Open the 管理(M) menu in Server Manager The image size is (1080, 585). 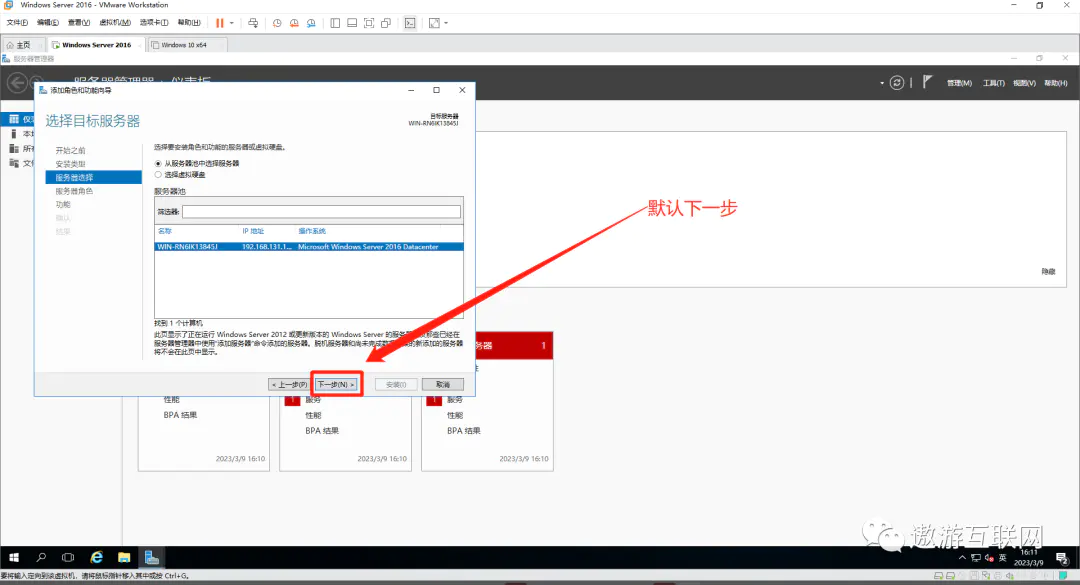(959, 83)
